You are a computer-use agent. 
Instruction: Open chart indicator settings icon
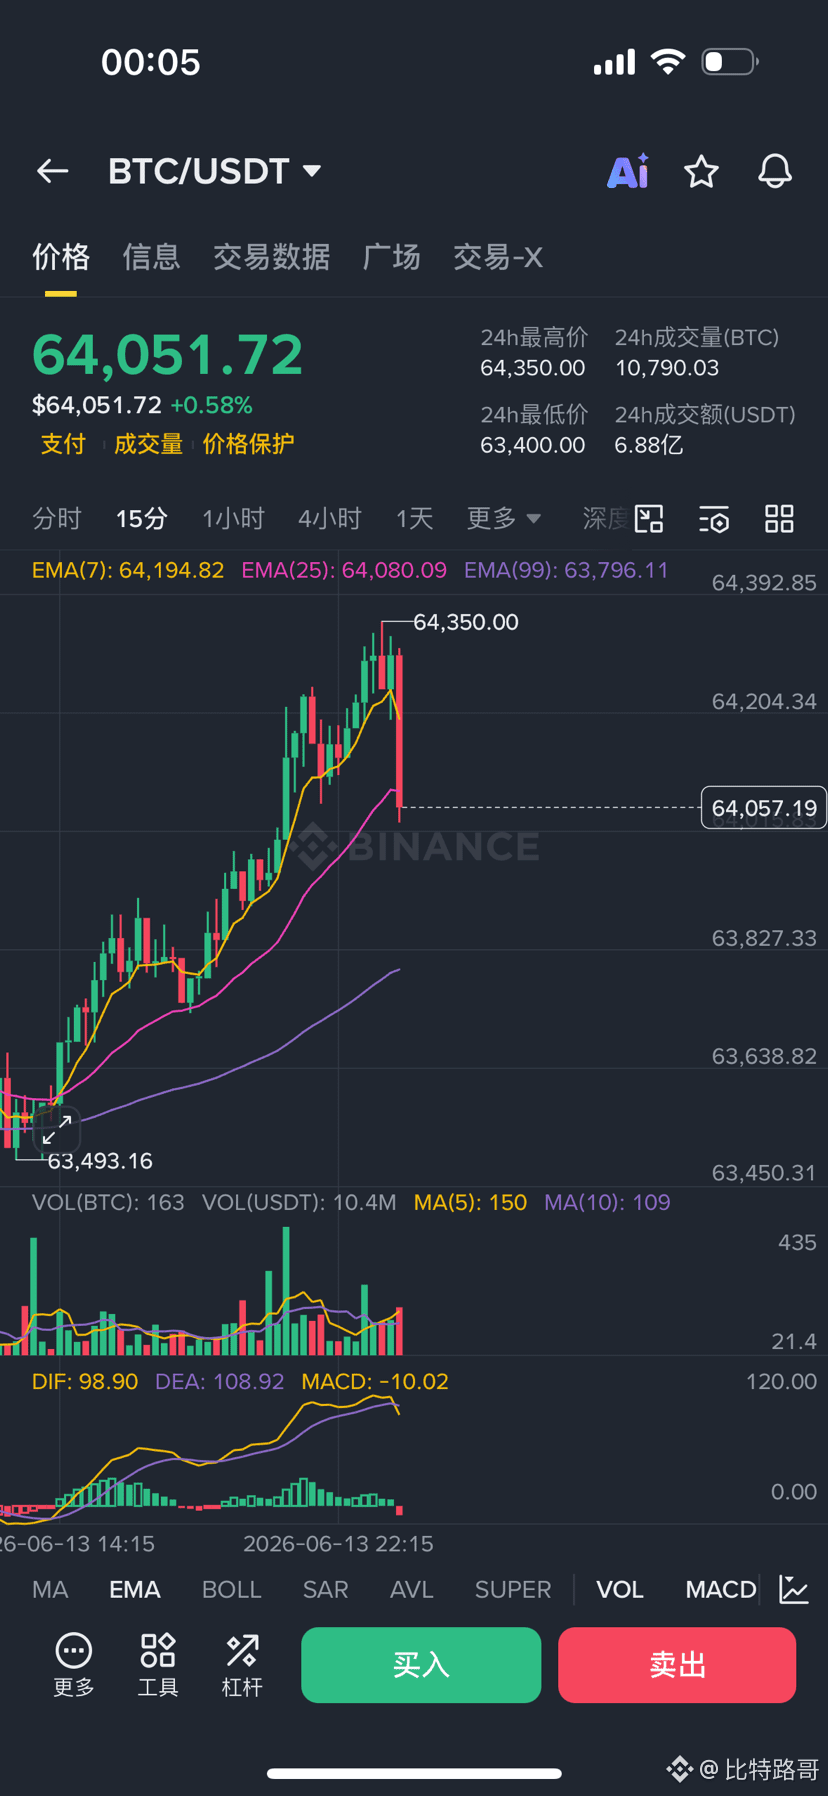(714, 519)
